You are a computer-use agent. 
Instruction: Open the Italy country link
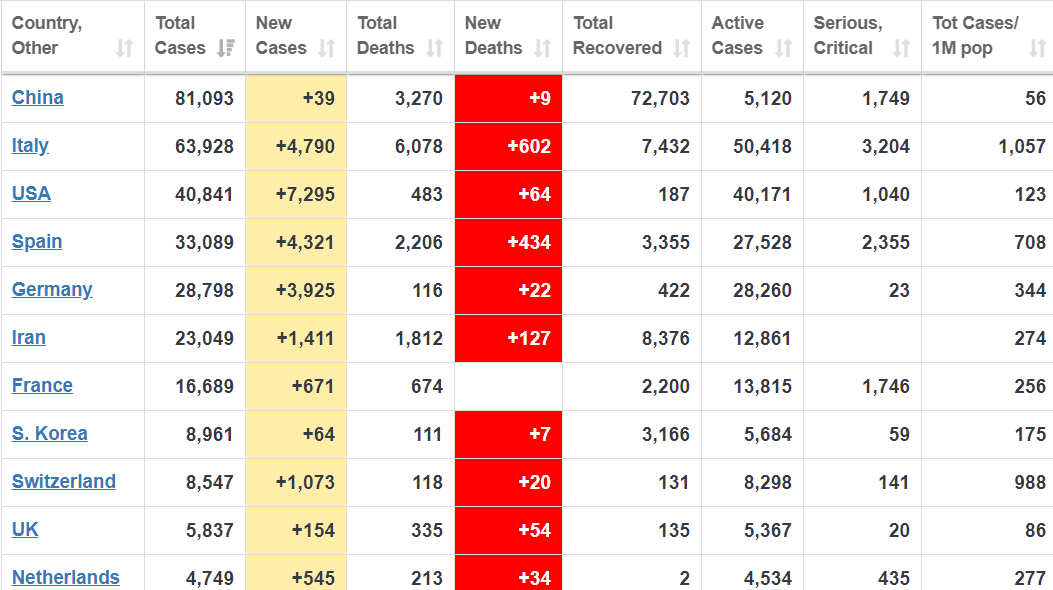[x=30, y=146]
